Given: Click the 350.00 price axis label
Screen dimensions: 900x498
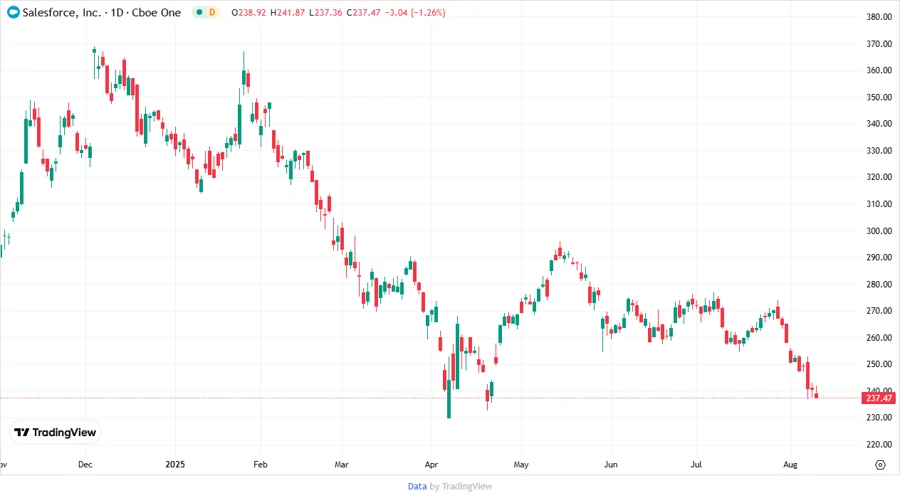Looking at the screenshot, I should pyautogui.click(x=879, y=97).
